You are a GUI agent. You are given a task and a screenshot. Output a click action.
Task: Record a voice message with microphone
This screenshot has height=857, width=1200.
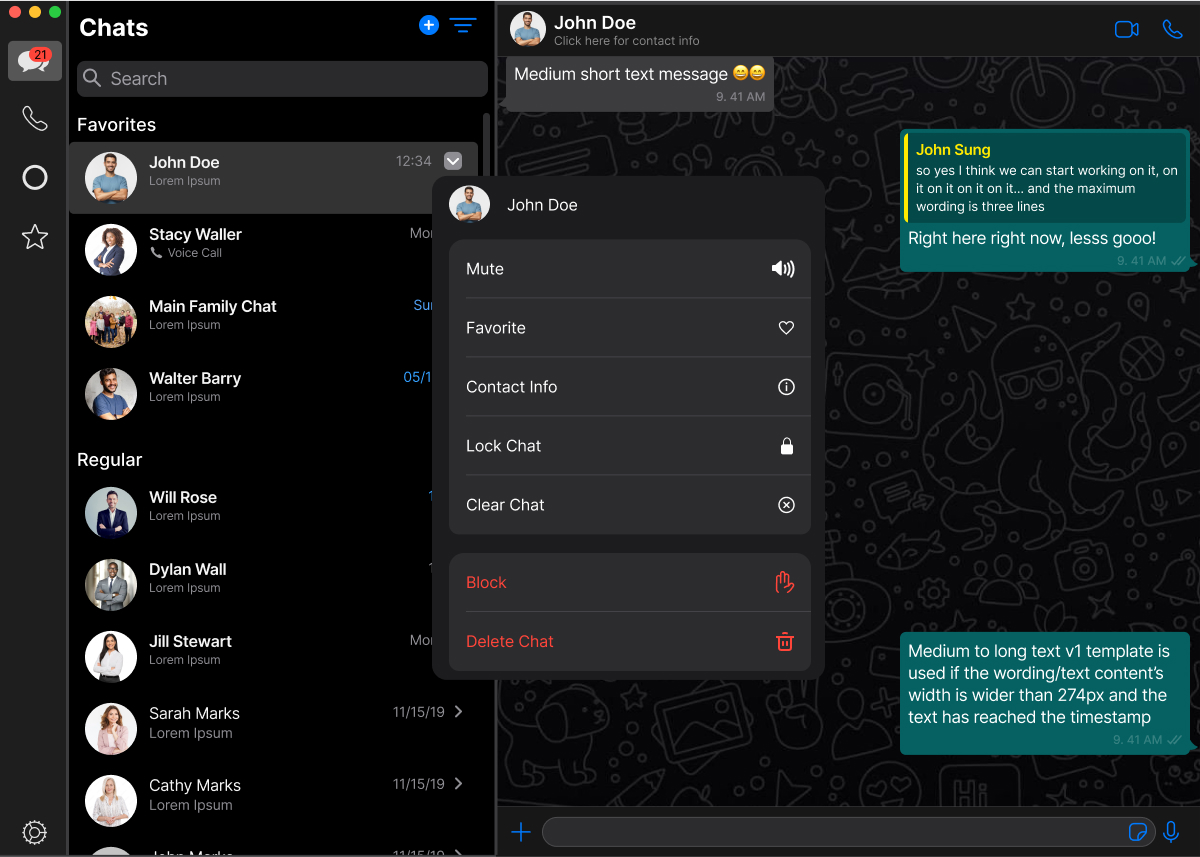point(1171,831)
